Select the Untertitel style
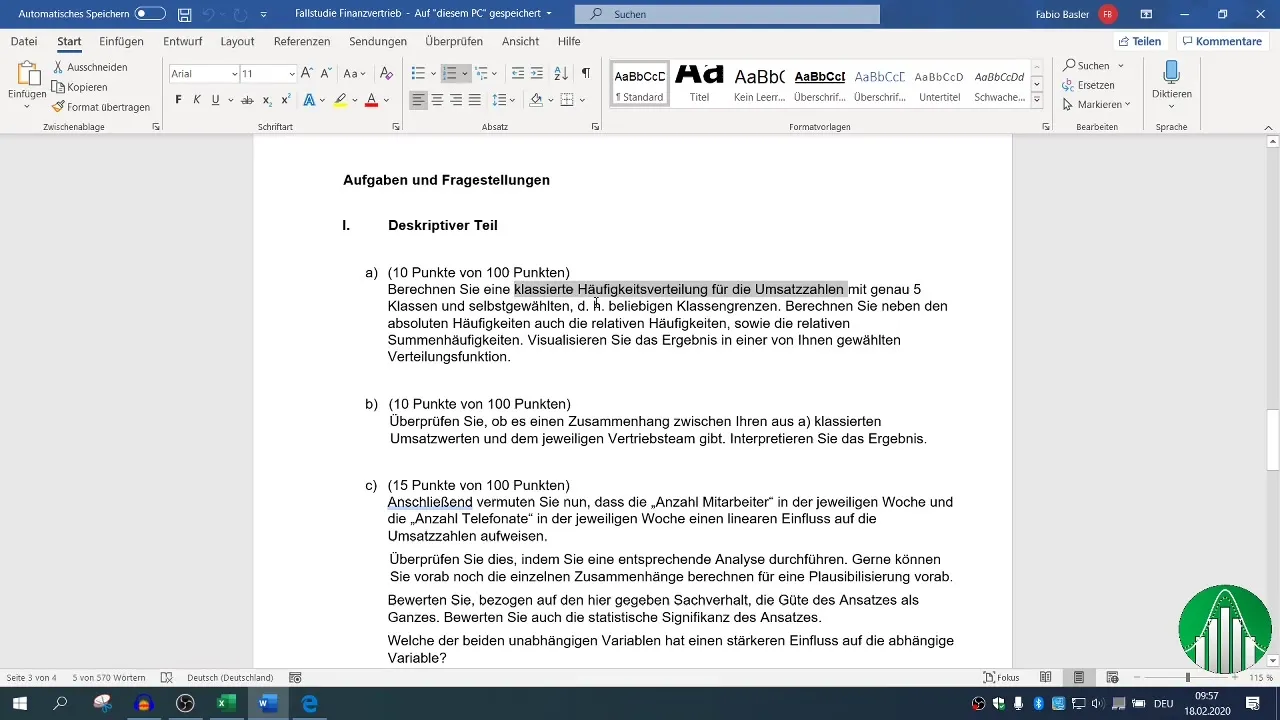Viewport: 1280px width, 720px height. click(939, 84)
